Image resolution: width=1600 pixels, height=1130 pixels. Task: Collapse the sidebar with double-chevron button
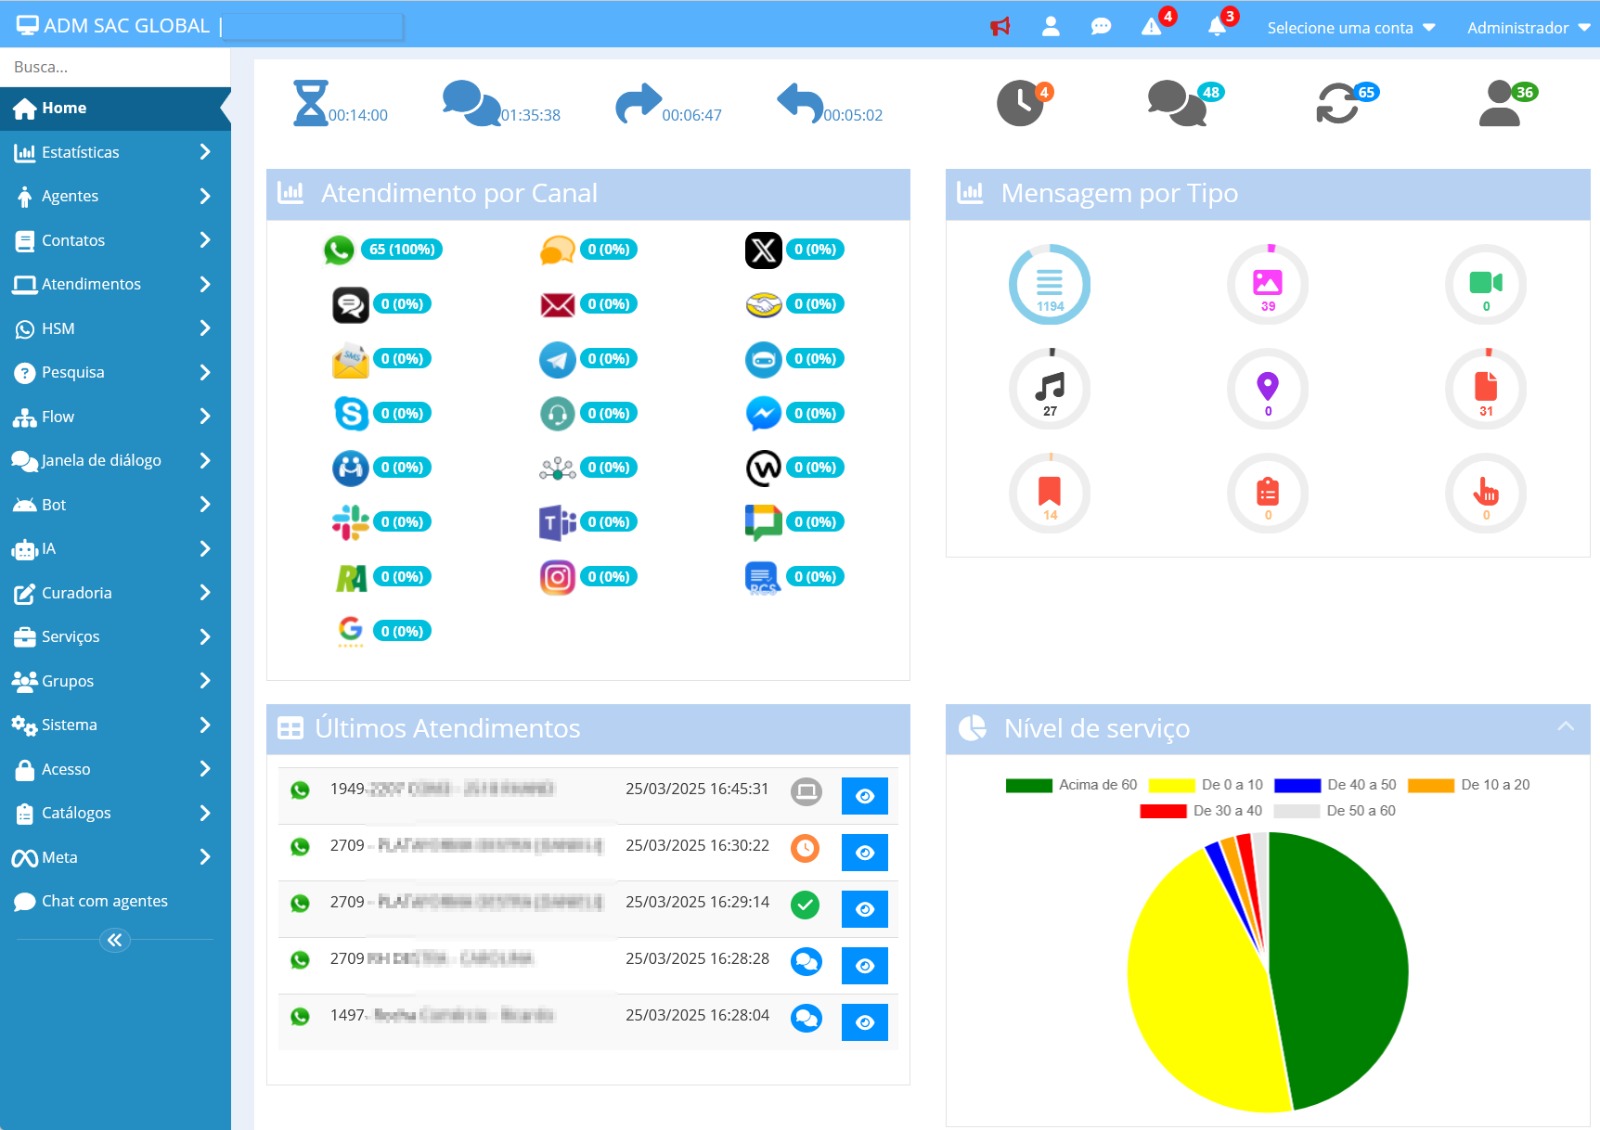115,940
